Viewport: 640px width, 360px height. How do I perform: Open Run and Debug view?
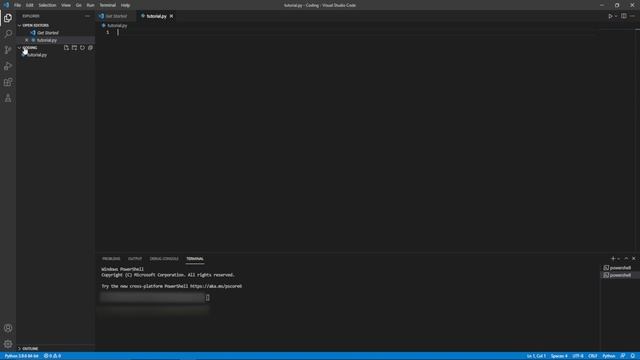pos(8,66)
